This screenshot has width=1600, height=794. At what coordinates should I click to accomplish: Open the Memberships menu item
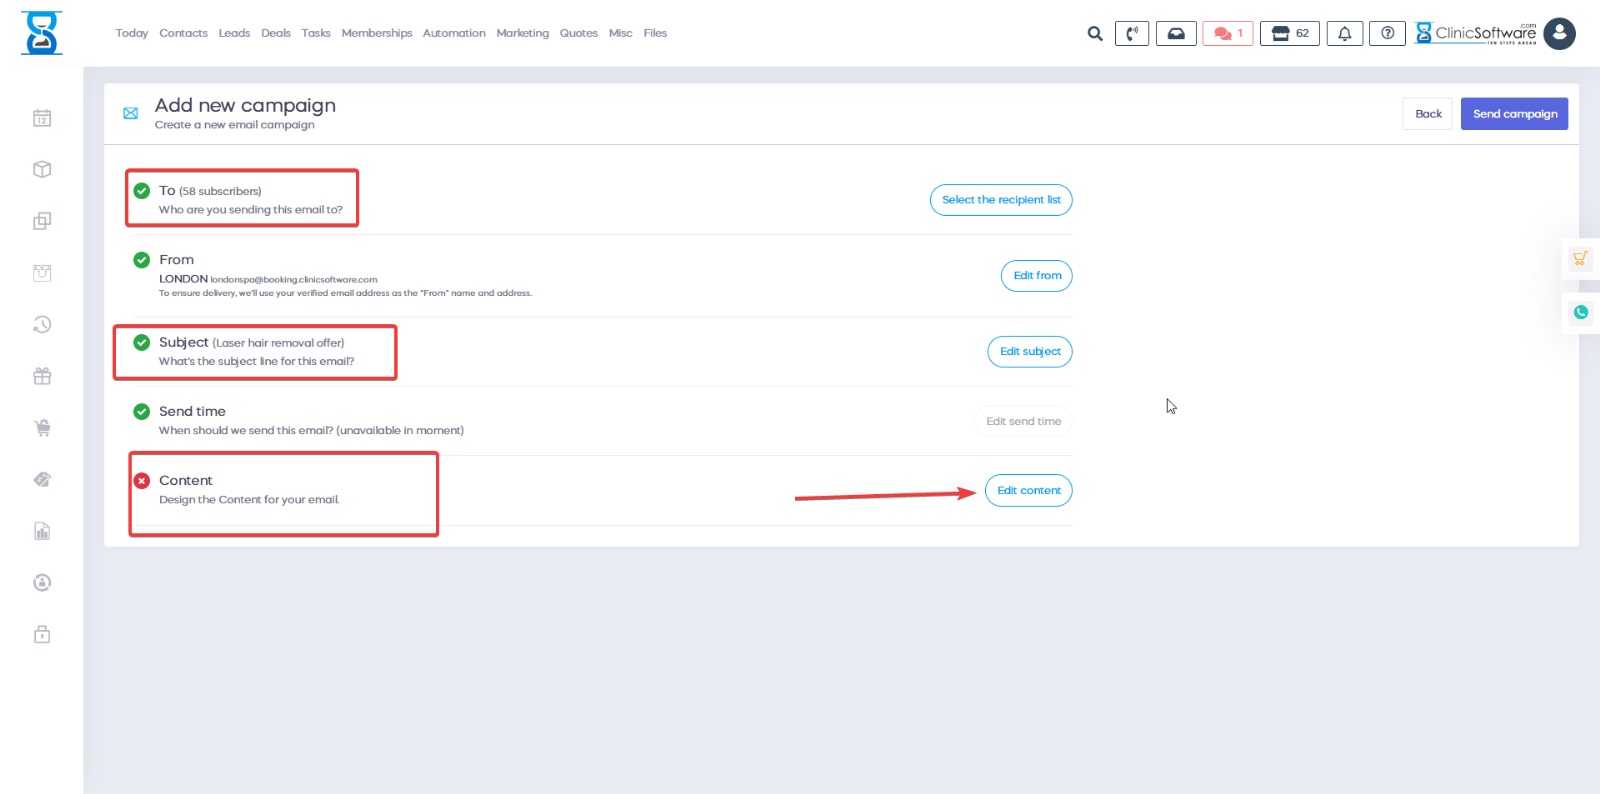[376, 33]
